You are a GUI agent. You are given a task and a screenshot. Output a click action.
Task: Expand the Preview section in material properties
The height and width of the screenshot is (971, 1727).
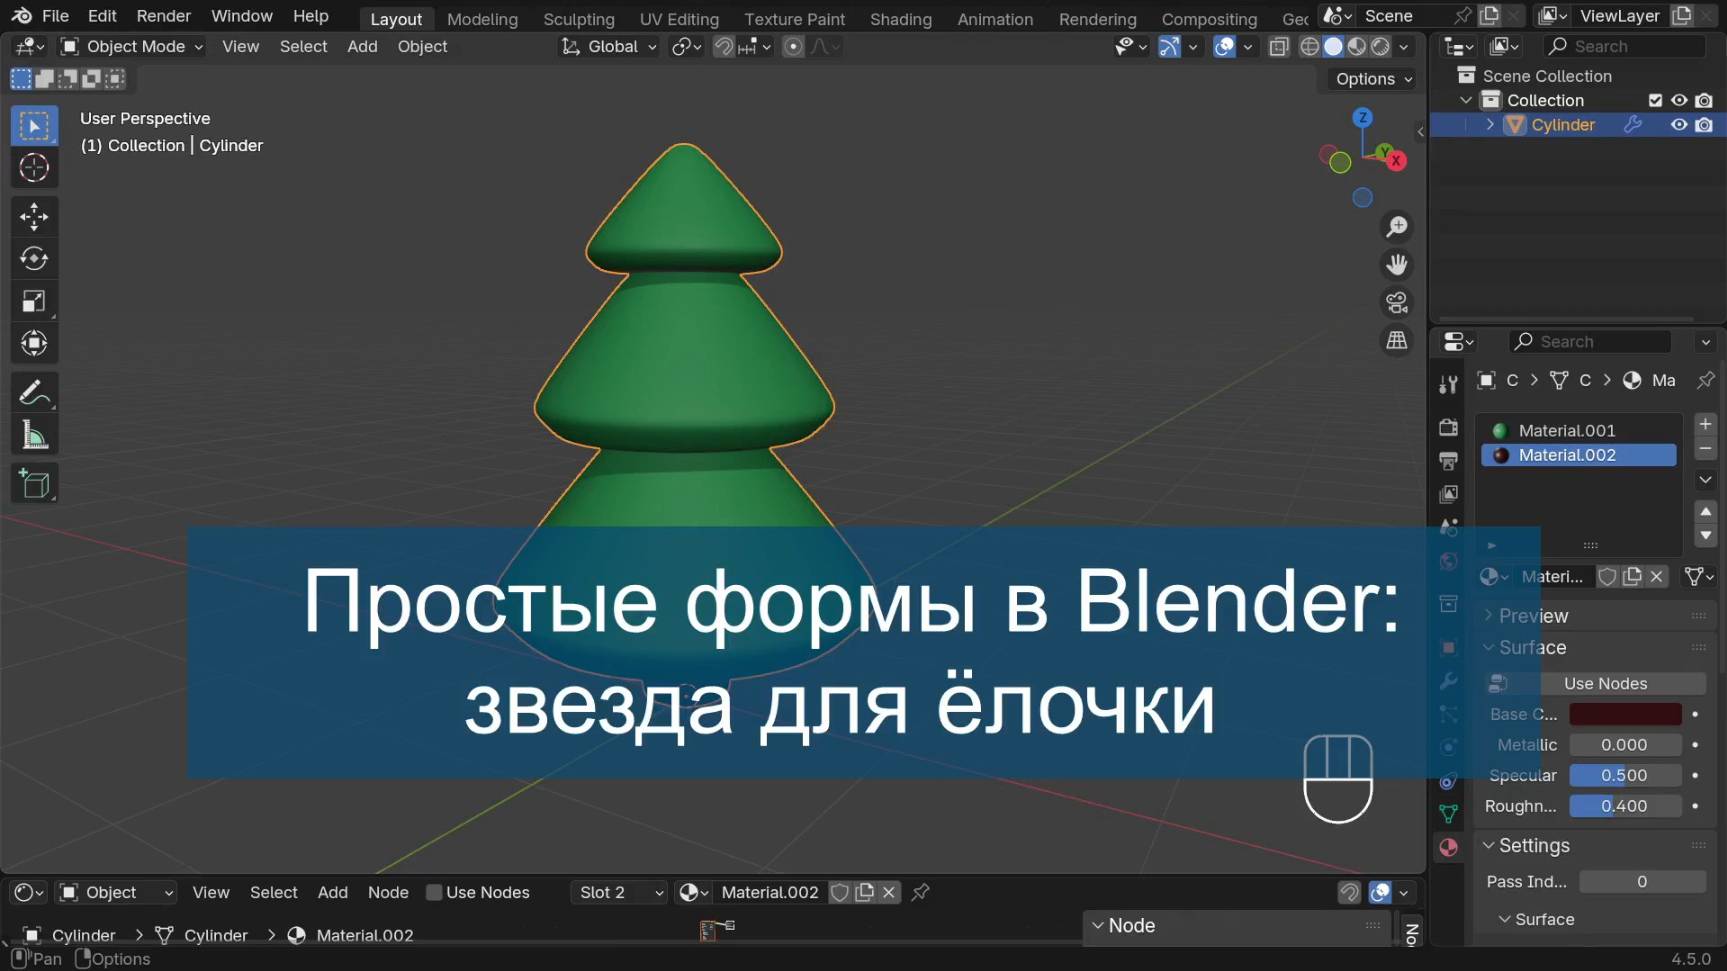[x=1535, y=616]
